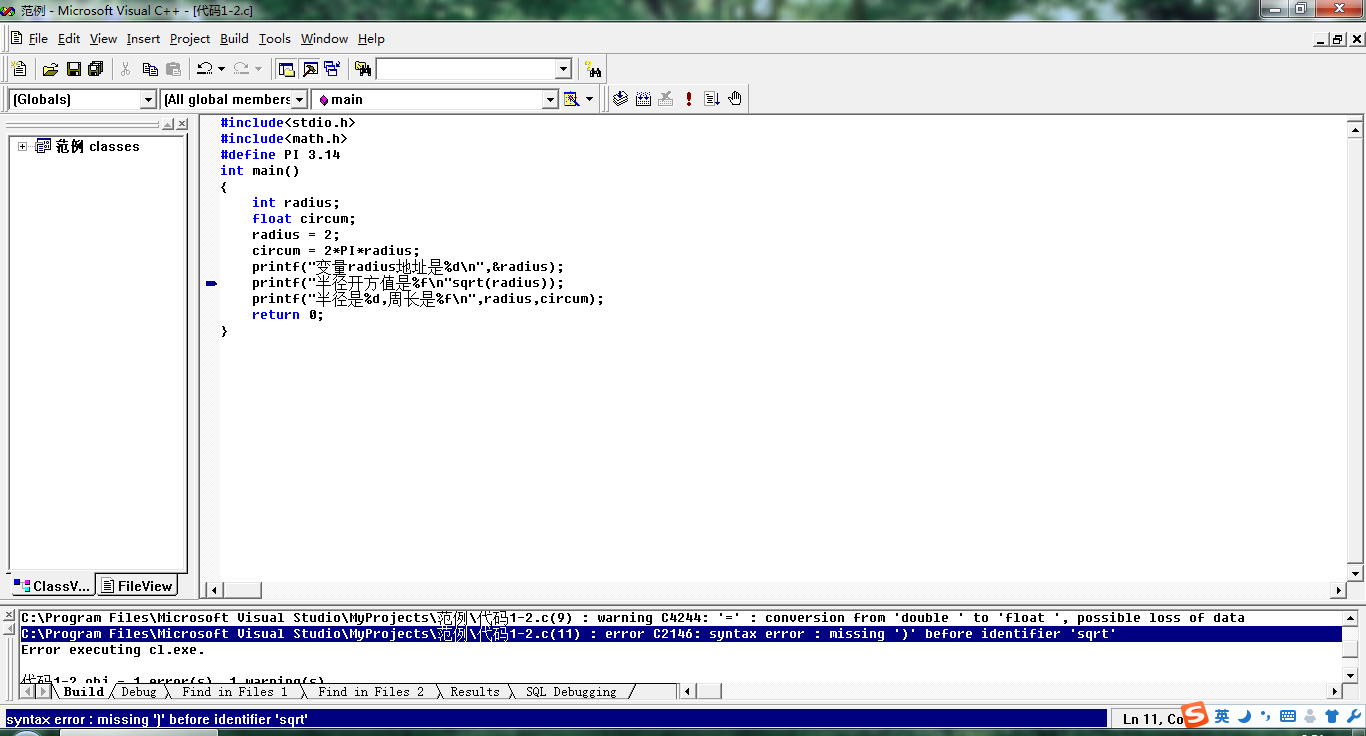Toggle the Output window icon
The width and height of the screenshot is (1366, 736).
coord(310,69)
